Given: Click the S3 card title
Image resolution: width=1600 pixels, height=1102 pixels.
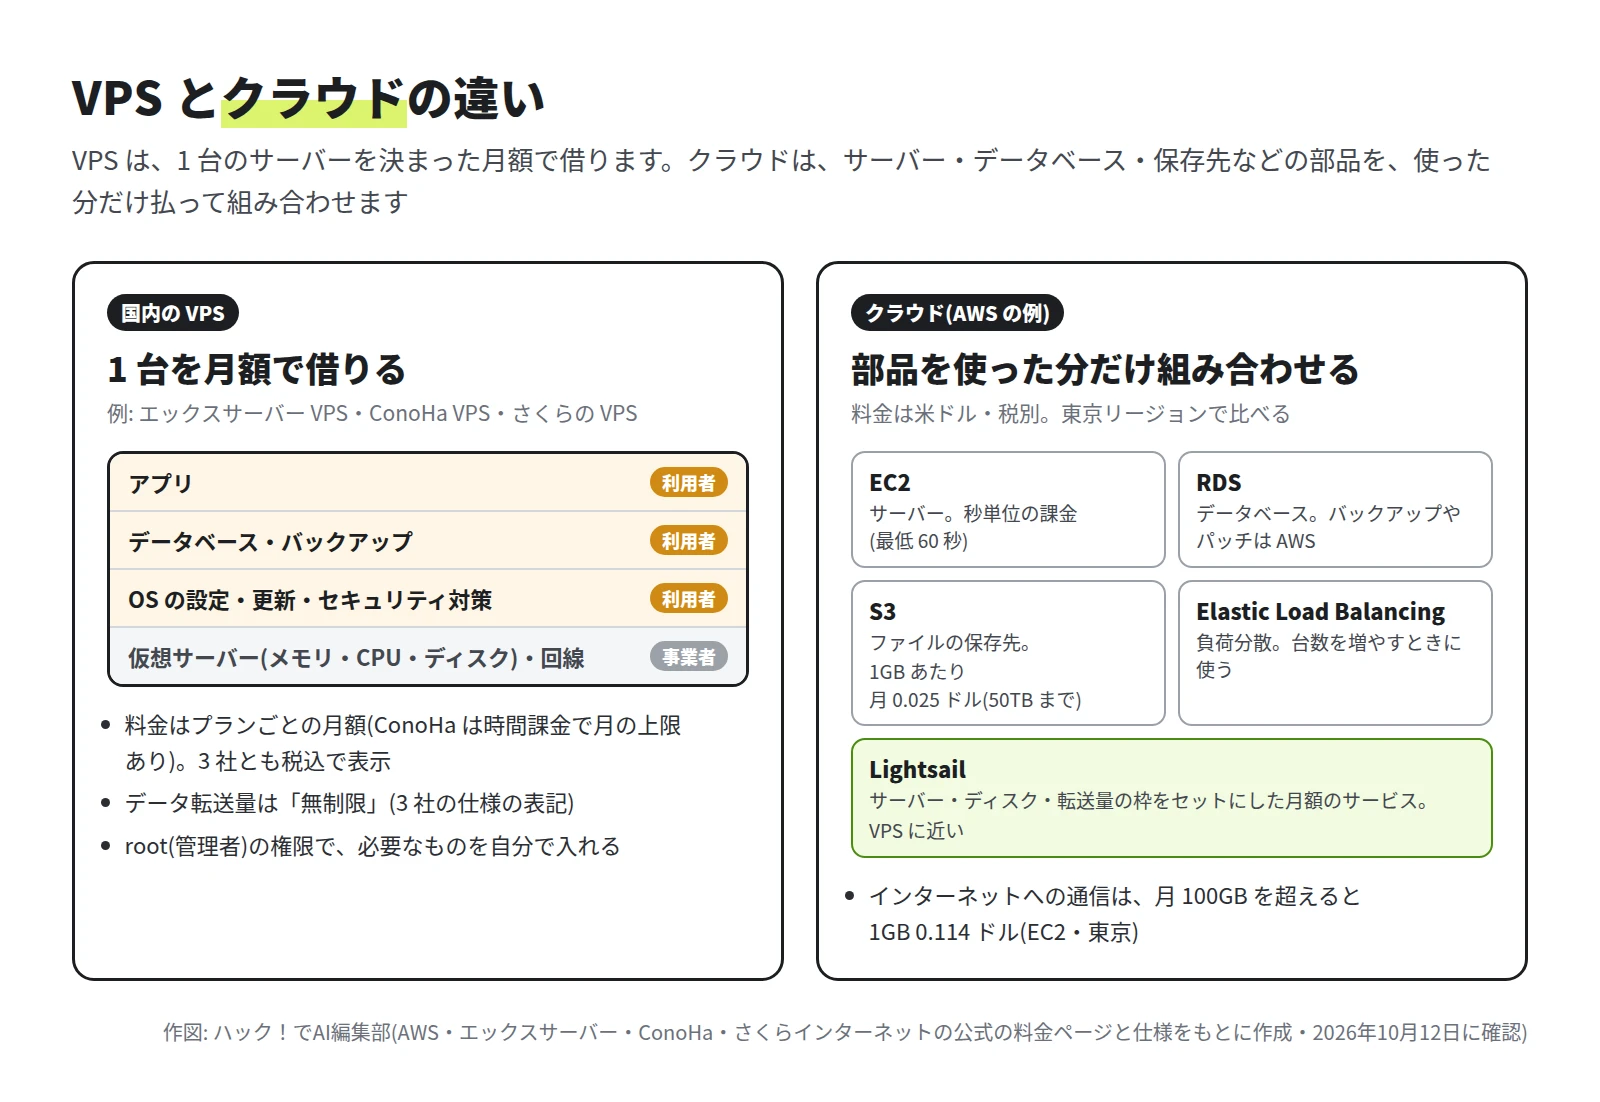Looking at the screenshot, I should [882, 611].
